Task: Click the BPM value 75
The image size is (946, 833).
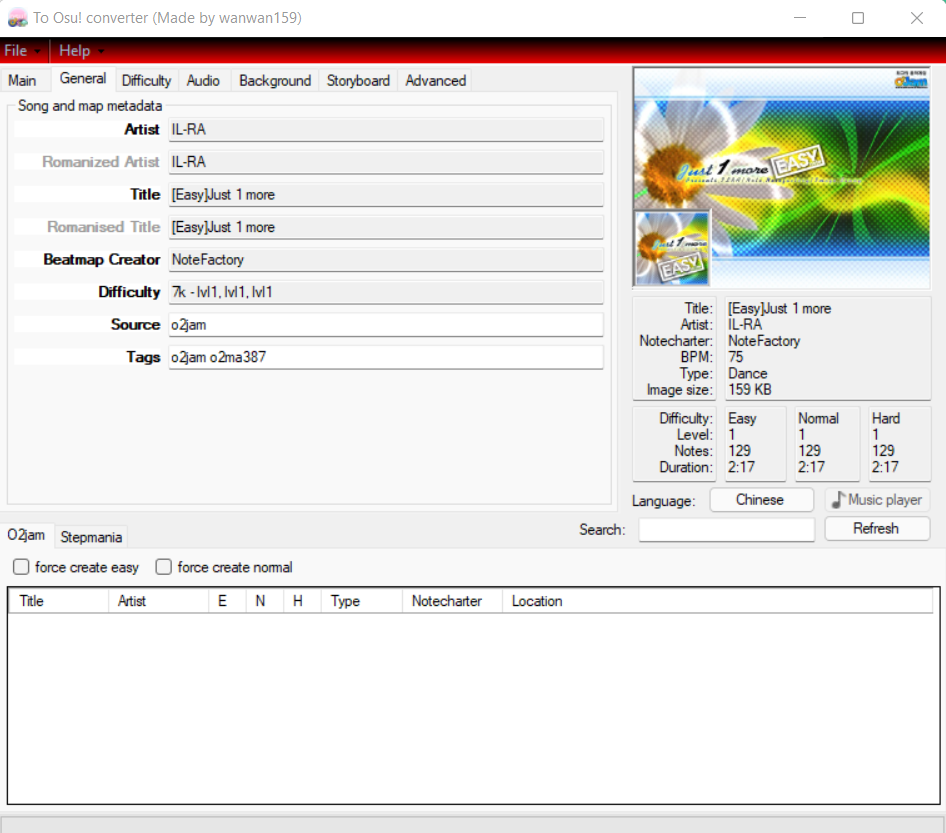Action: click(735, 357)
